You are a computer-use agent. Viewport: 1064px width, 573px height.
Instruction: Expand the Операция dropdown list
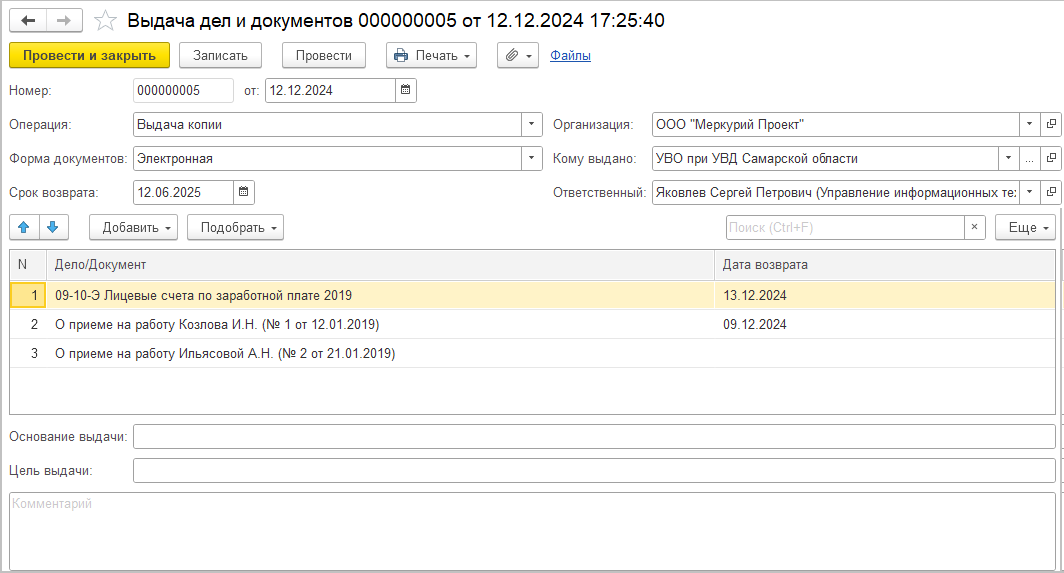pos(531,124)
